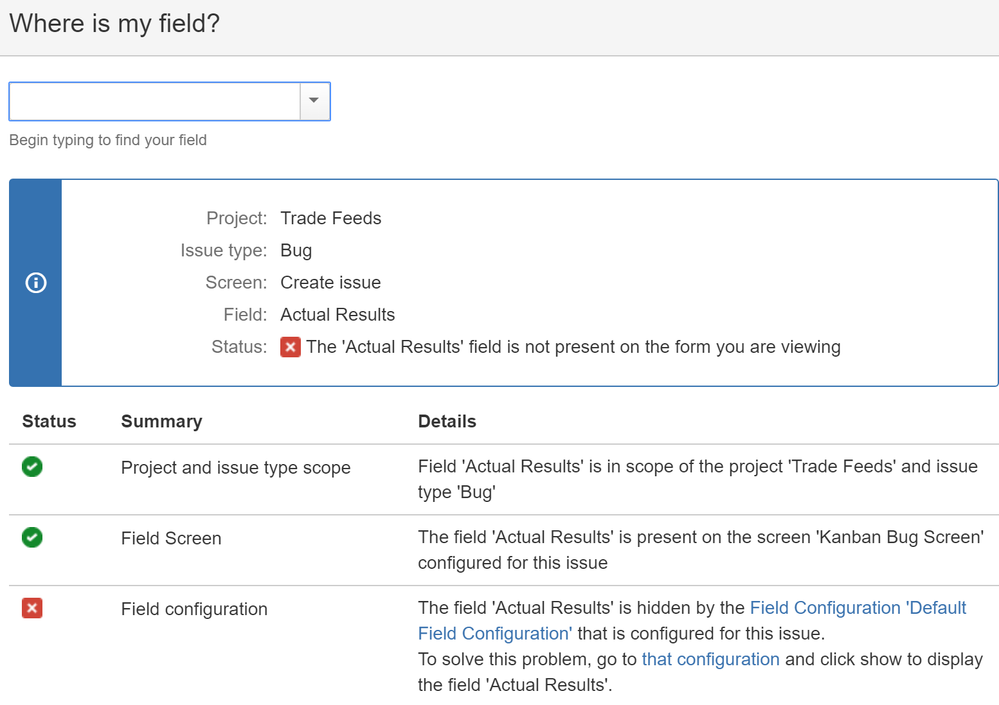Viewport: 999px width, 705px height.
Task: Click the Details column header
Action: click(447, 421)
